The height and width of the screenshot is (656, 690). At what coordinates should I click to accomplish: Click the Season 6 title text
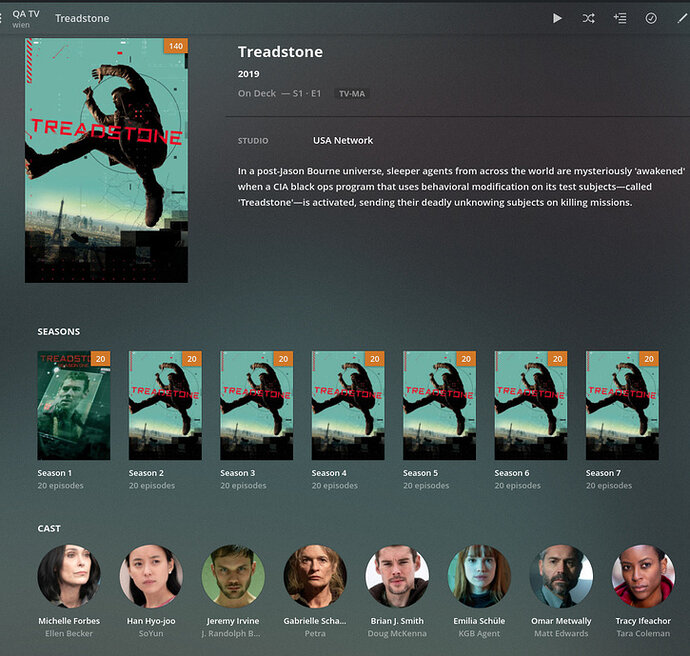tap(512, 473)
